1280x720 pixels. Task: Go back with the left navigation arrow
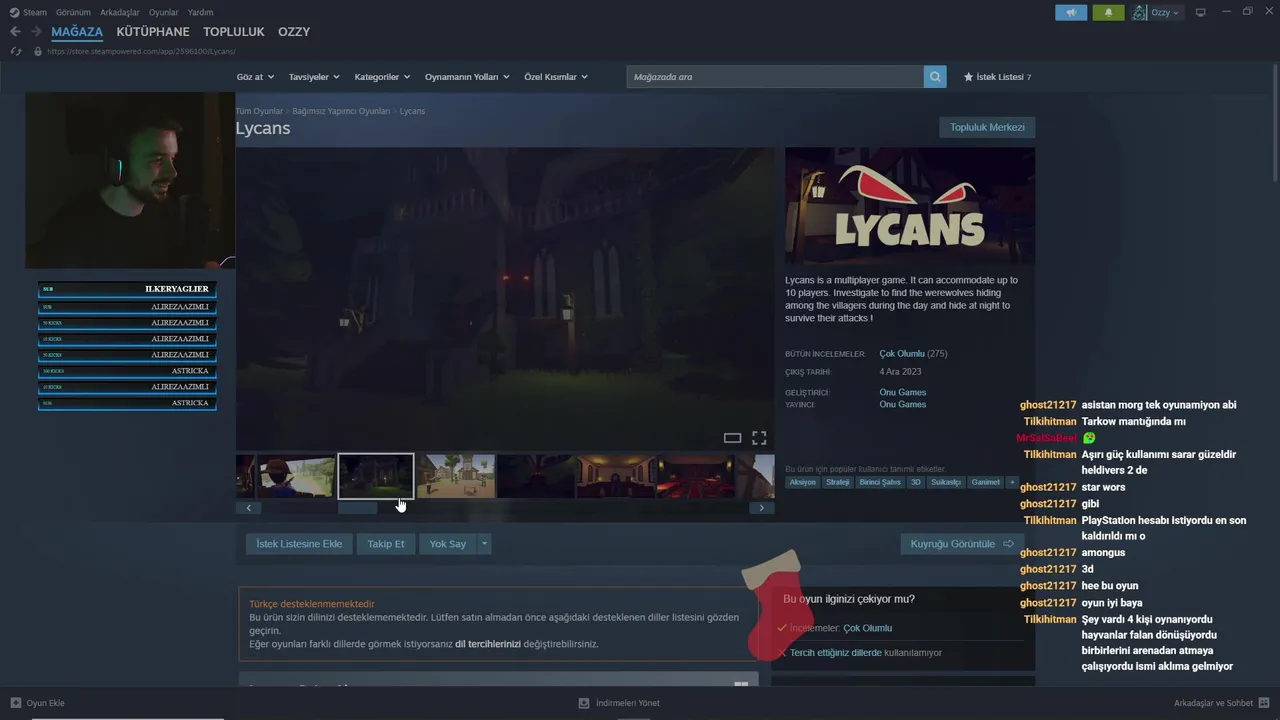point(15,32)
